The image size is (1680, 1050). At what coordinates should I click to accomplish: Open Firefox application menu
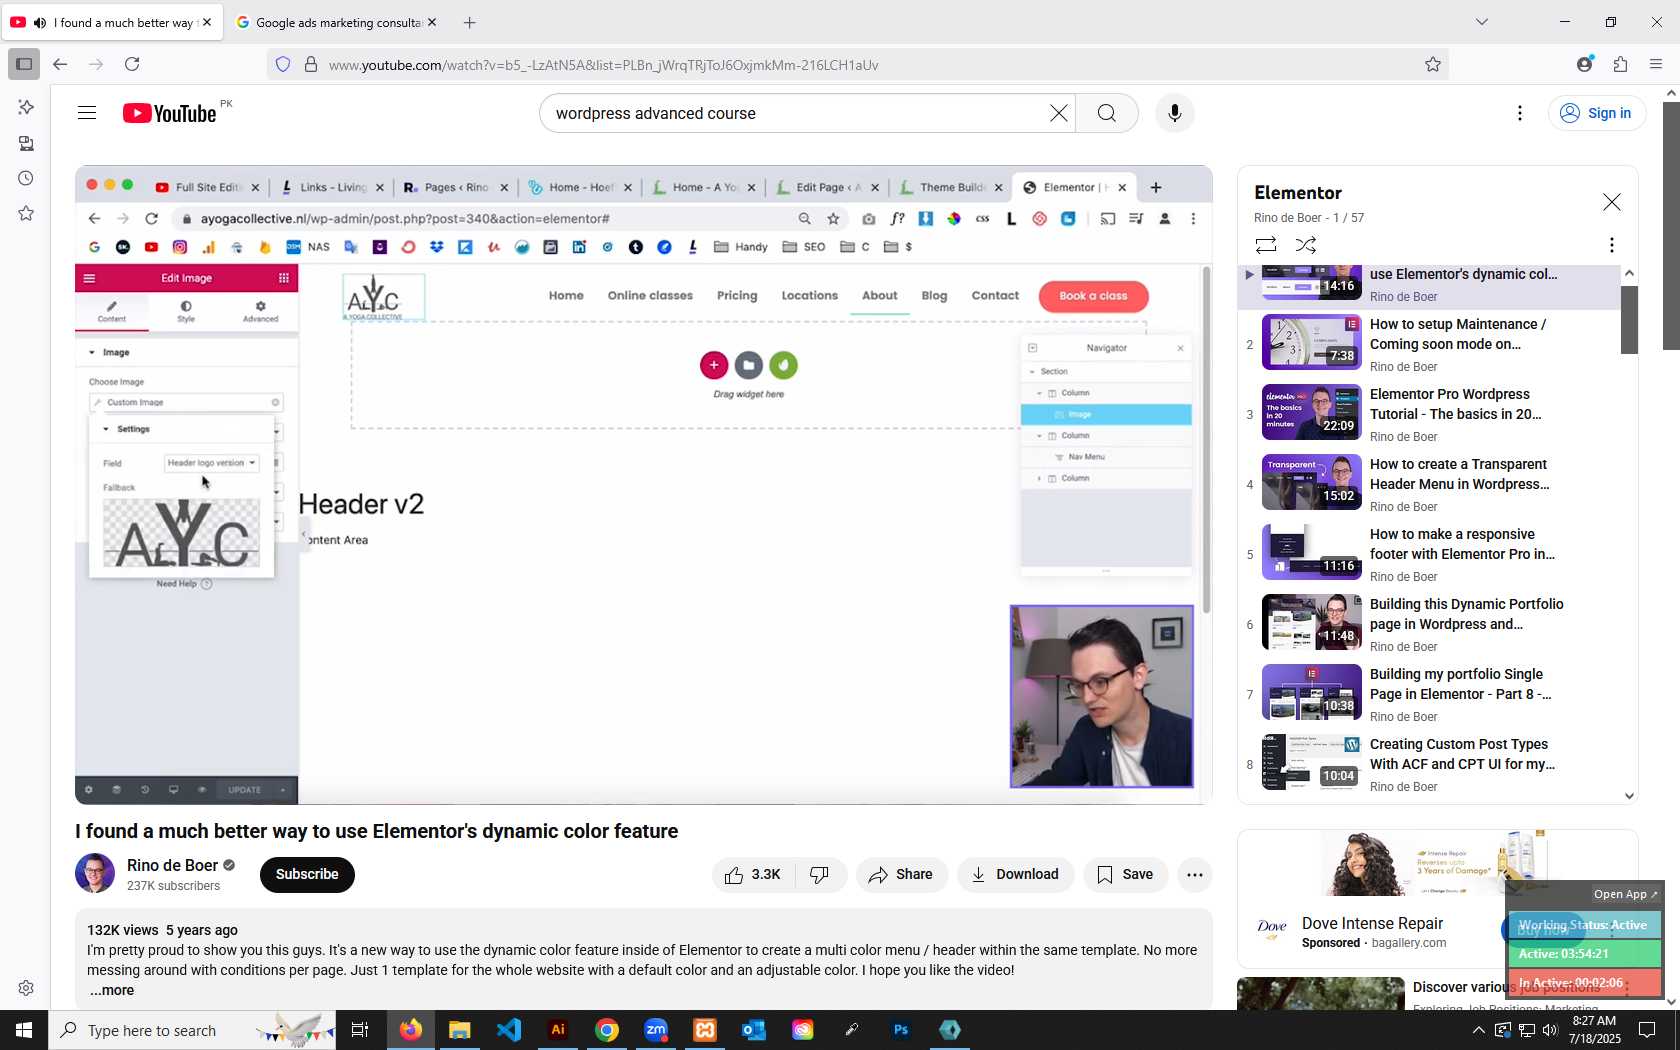pyautogui.click(x=1656, y=64)
